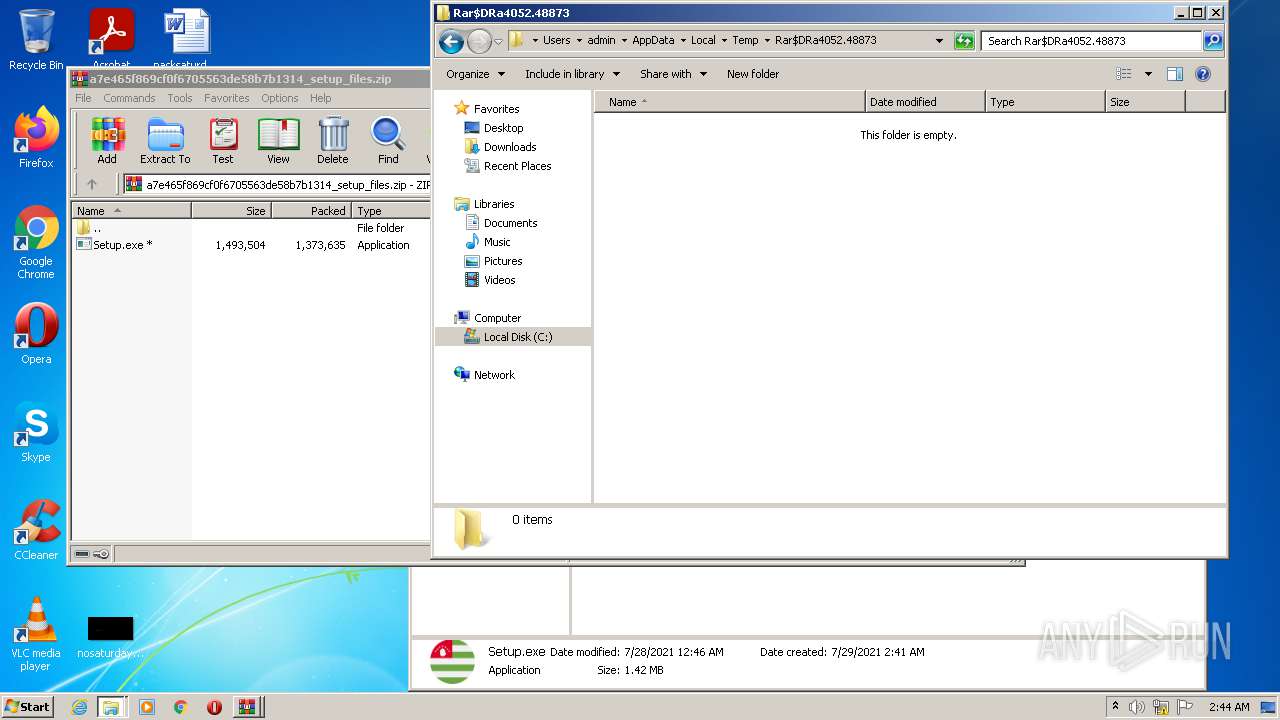This screenshot has height=720, width=1280.
Task: Select Desktop under Favorites
Action: click(503, 128)
